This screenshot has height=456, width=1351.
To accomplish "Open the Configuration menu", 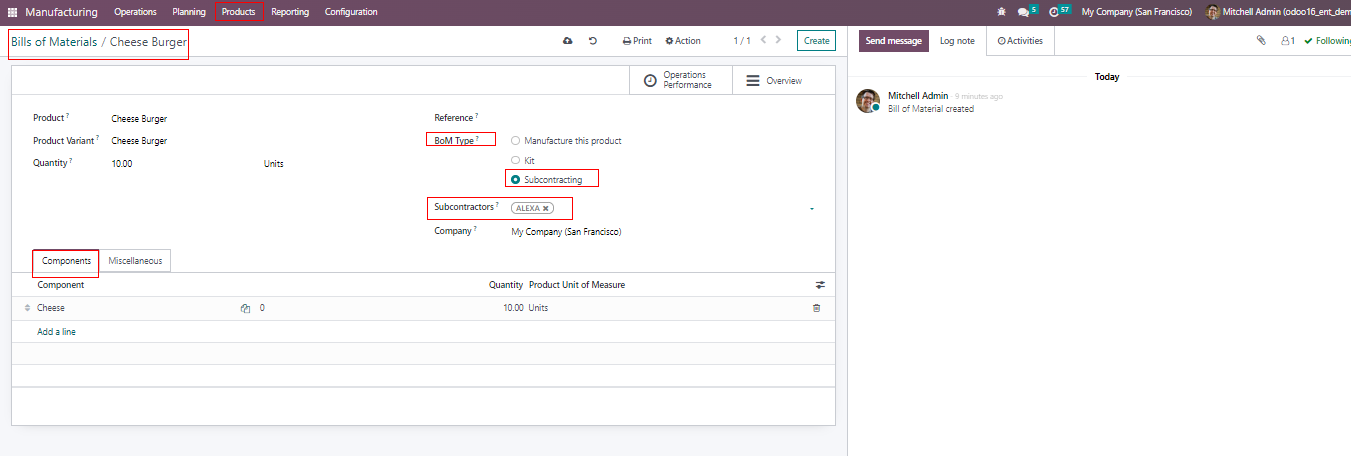I will tap(351, 12).
